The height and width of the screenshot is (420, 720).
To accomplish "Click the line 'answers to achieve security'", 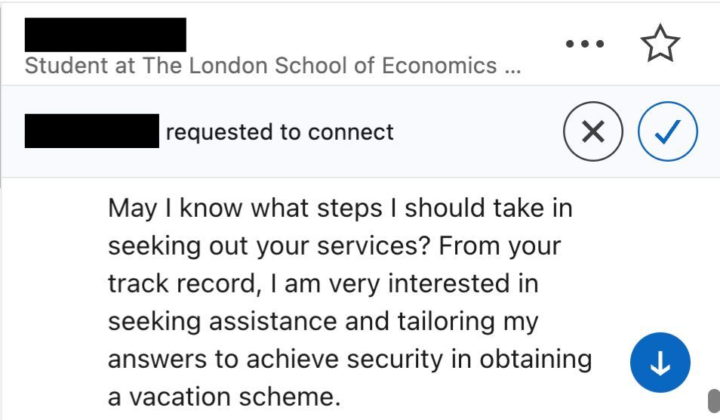I will 349,358.
